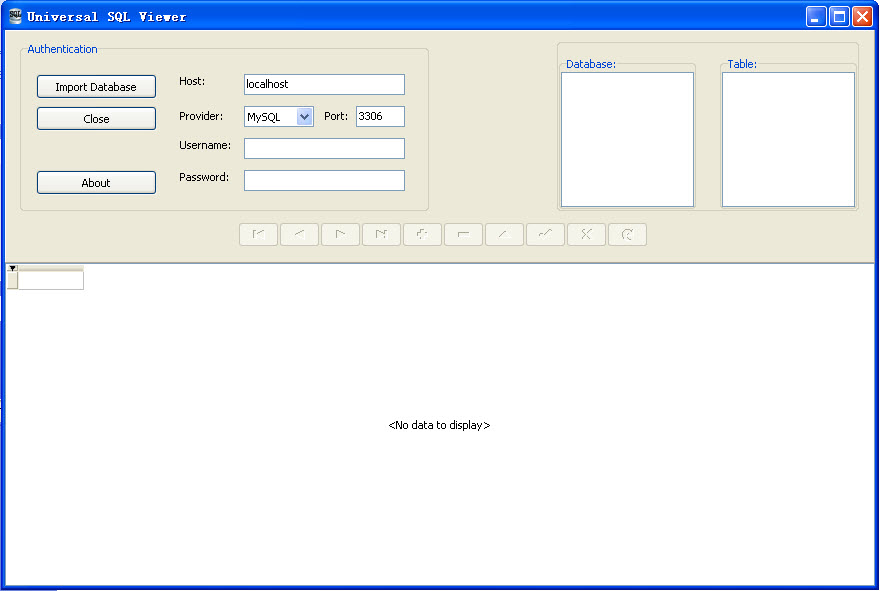Open the About dialog
The image size is (880, 591).
point(96,183)
